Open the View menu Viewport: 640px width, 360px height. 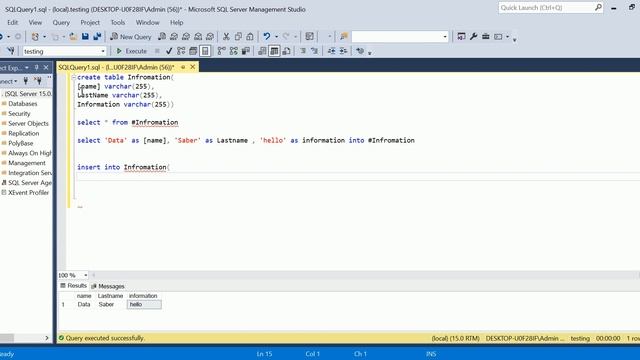pos(35,22)
